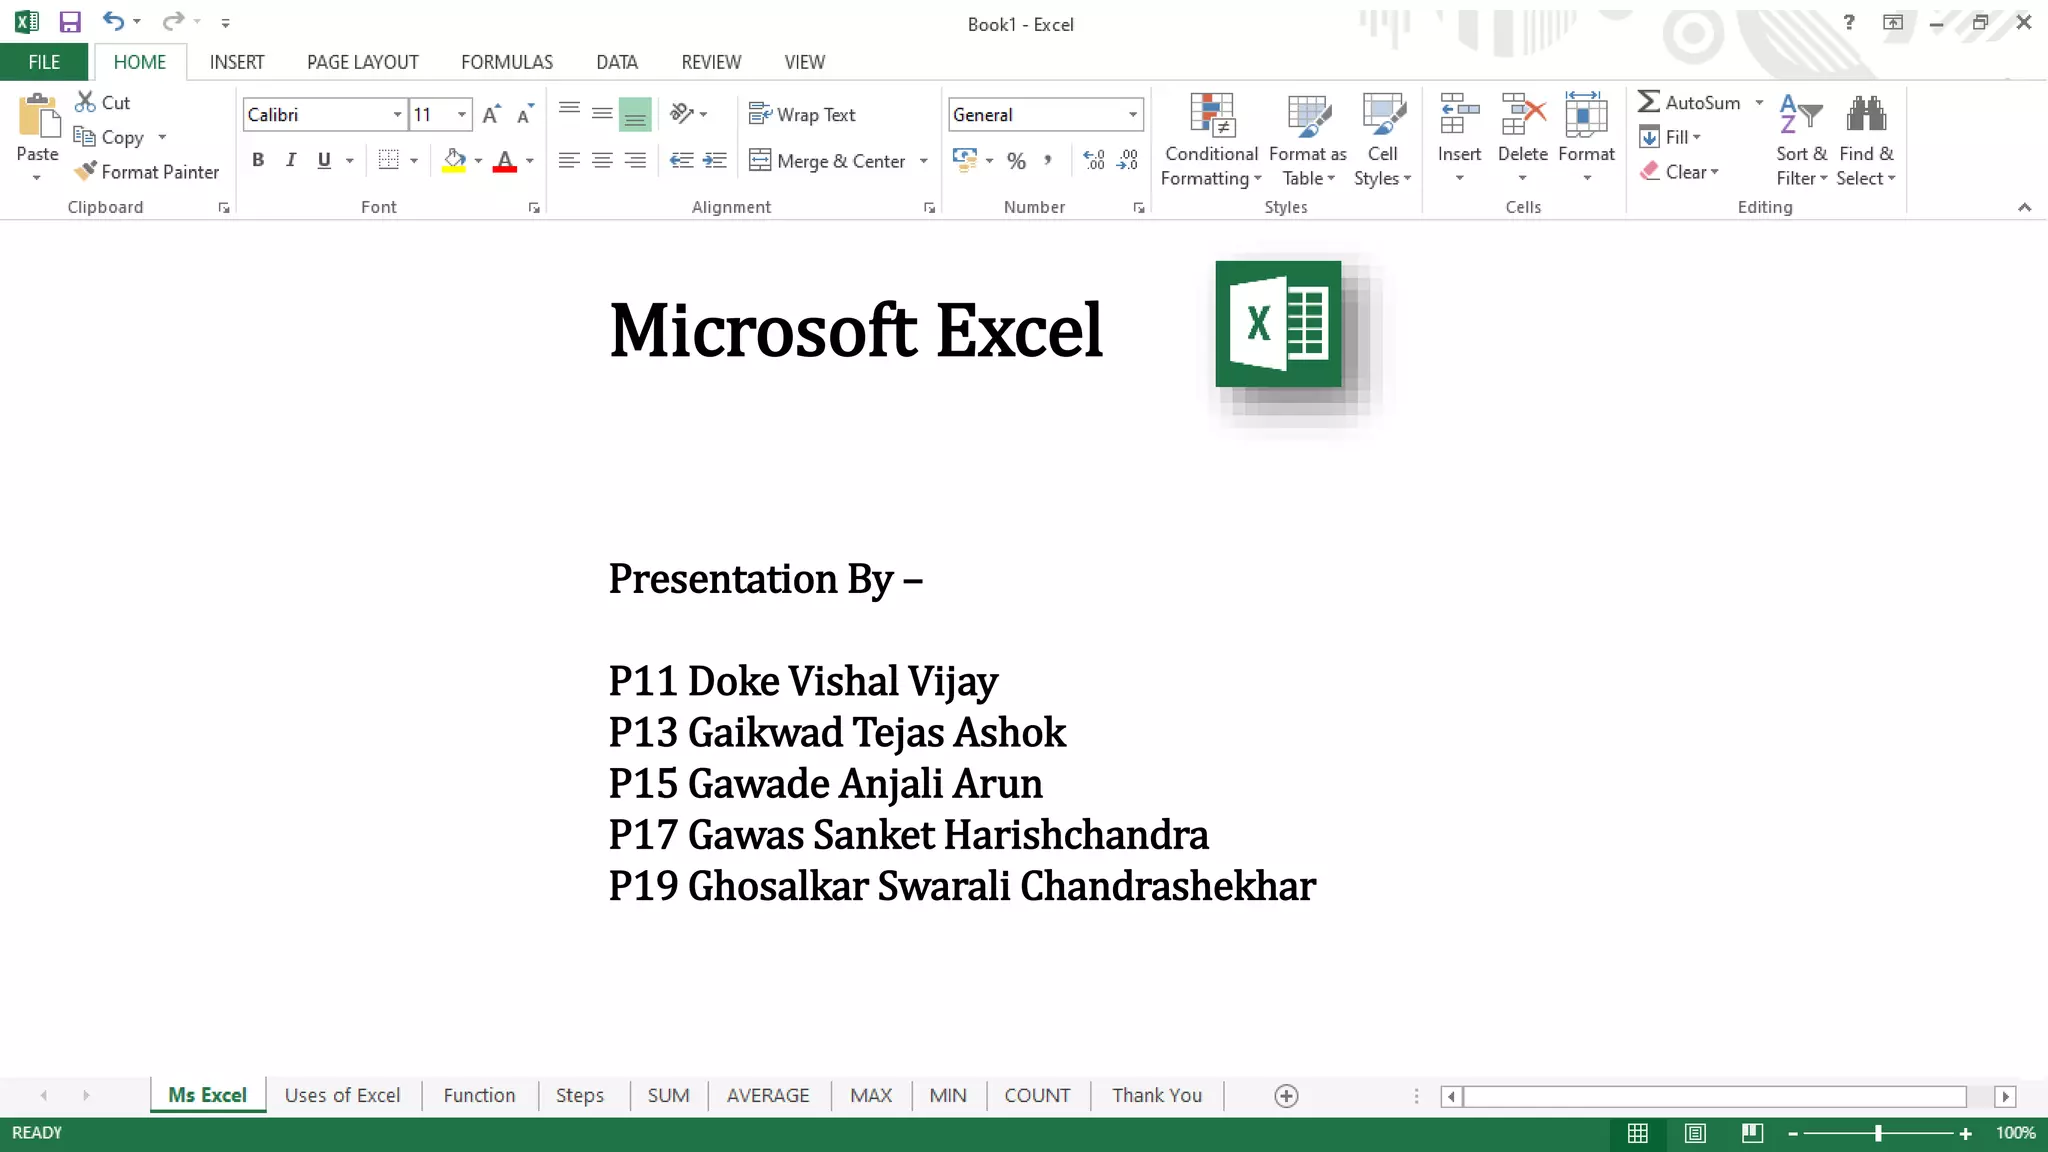The height and width of the screenshot is (1152, 2048).
Task: Apply cell Borders icon
Action: point(389,160)
